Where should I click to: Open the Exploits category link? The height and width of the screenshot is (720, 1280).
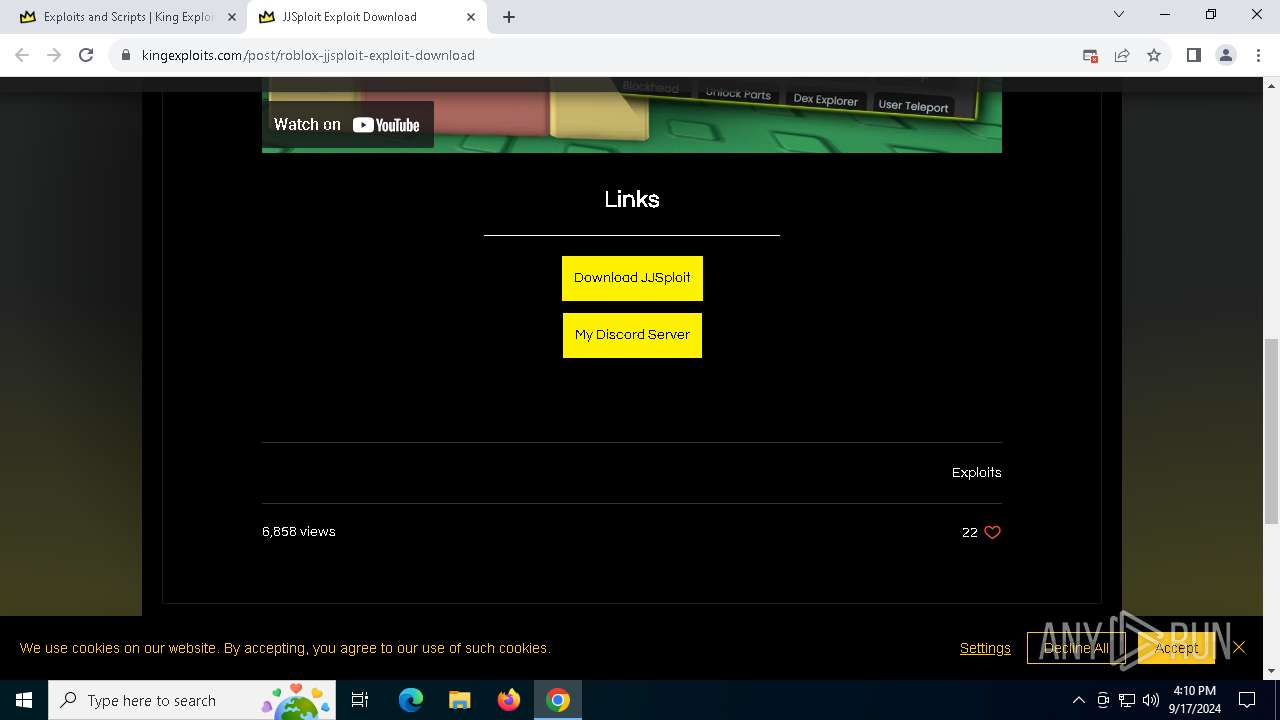point(976,473)
